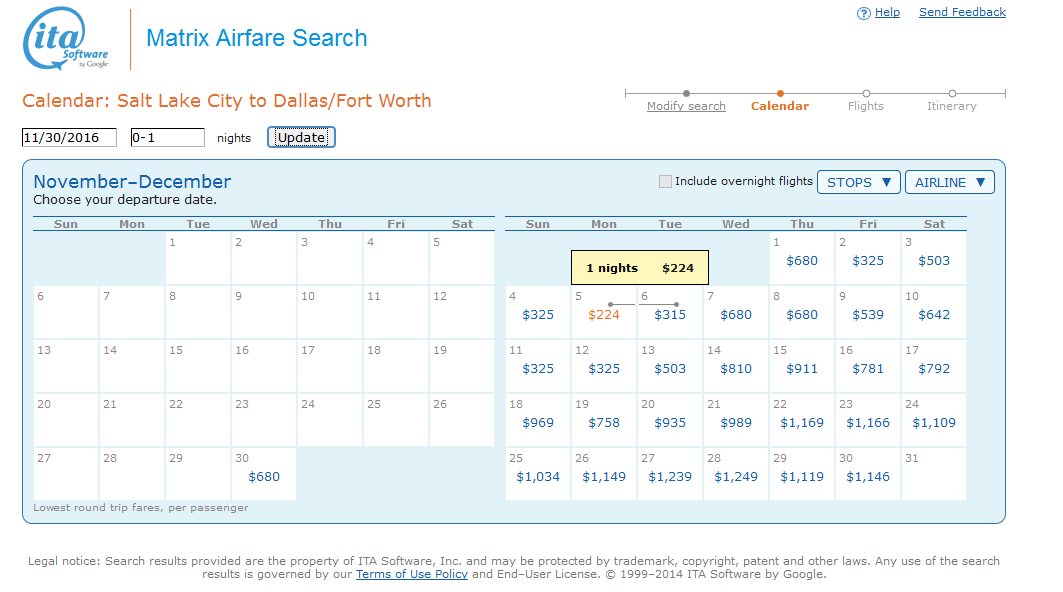The image size is (1063, 592).
Task: Click the Itinerary progress step dot
Action: [x=953, y=91]
